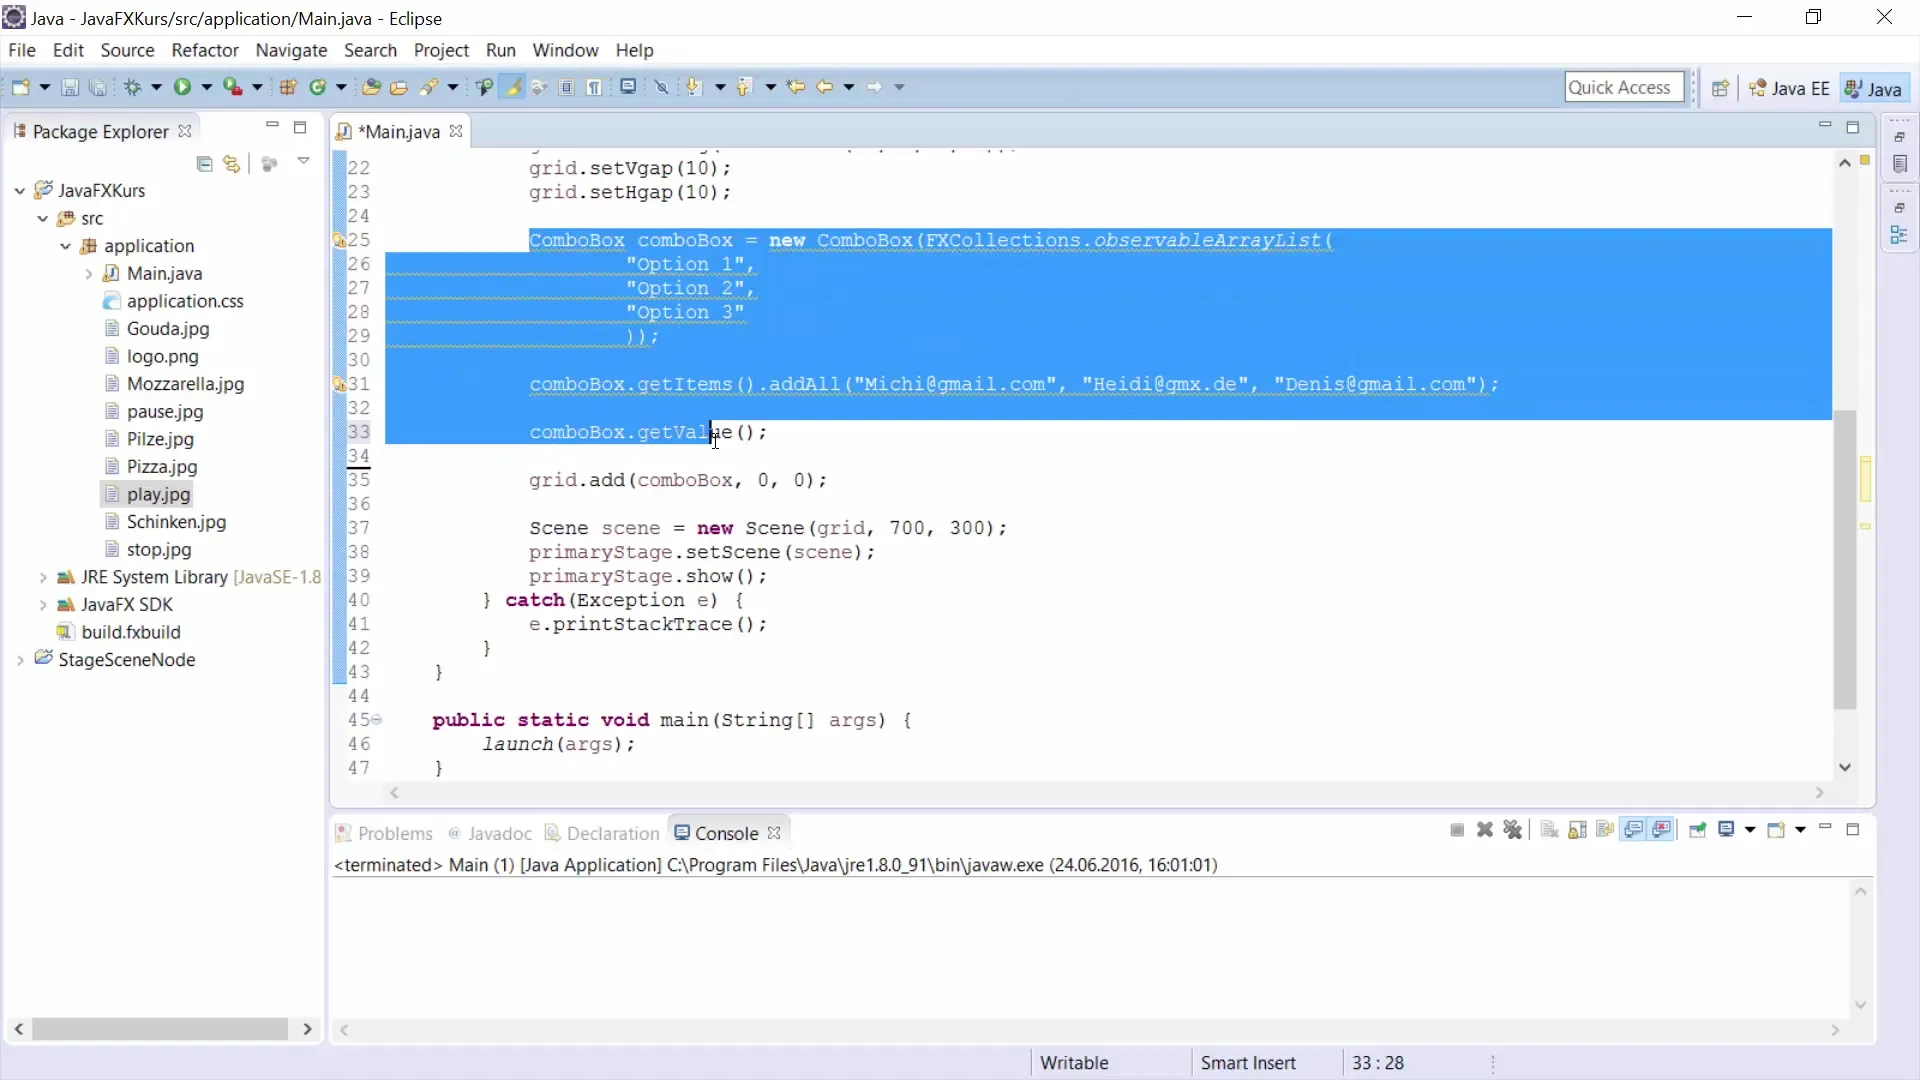This screenshot has height=1080, width=1920.
Task: Click the New Java Package icon
Action: (x=288, y=87)
